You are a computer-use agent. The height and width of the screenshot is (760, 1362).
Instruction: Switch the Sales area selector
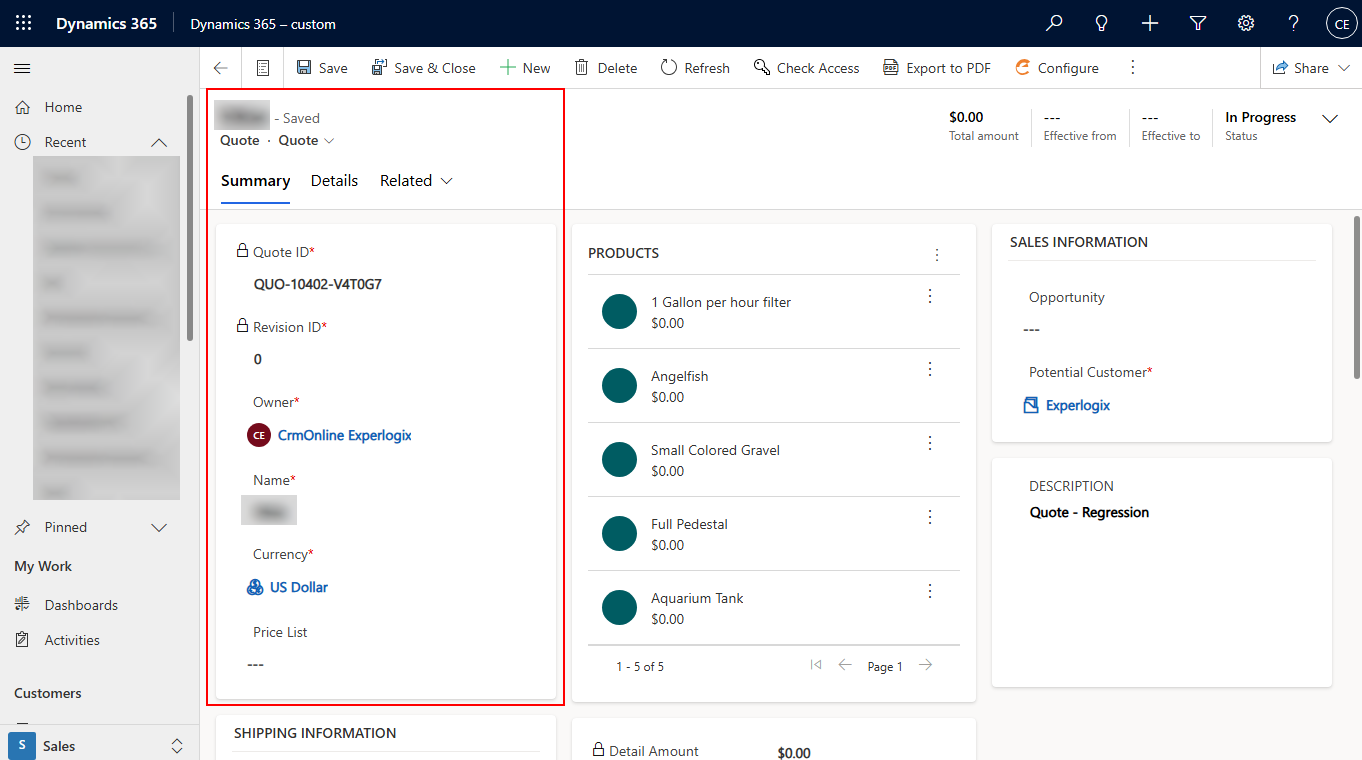tap(100, 746)
